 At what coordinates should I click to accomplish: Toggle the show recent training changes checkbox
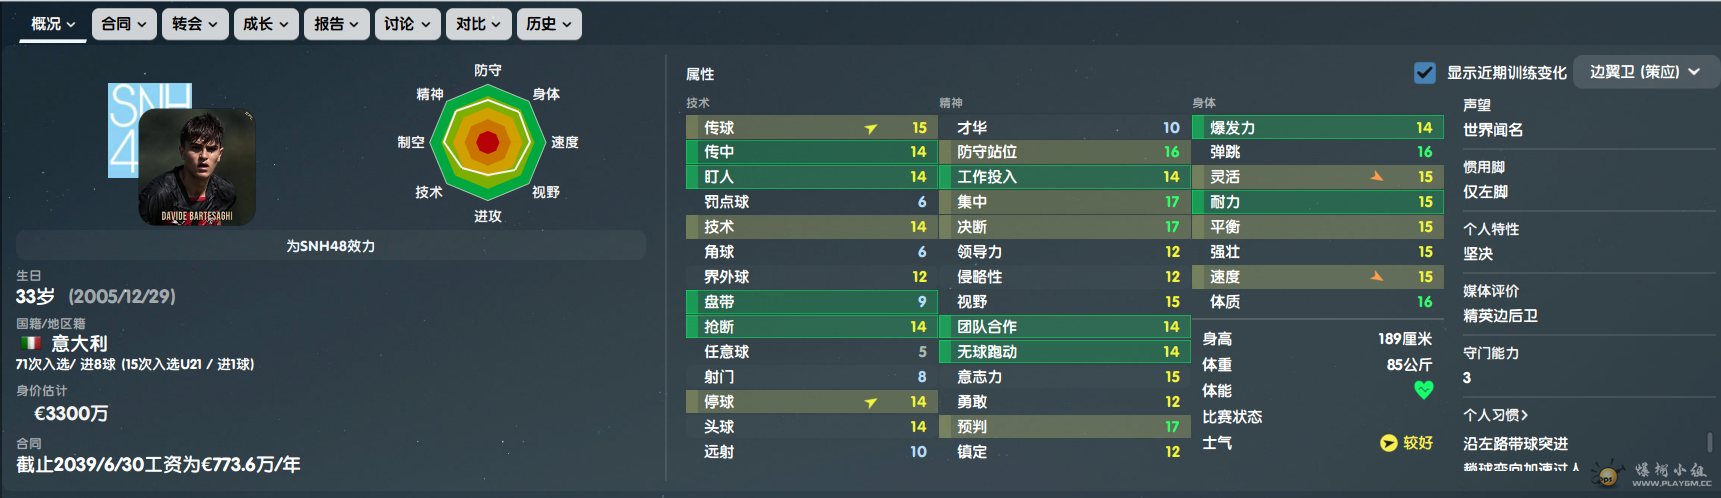[x=1425, y=73]
